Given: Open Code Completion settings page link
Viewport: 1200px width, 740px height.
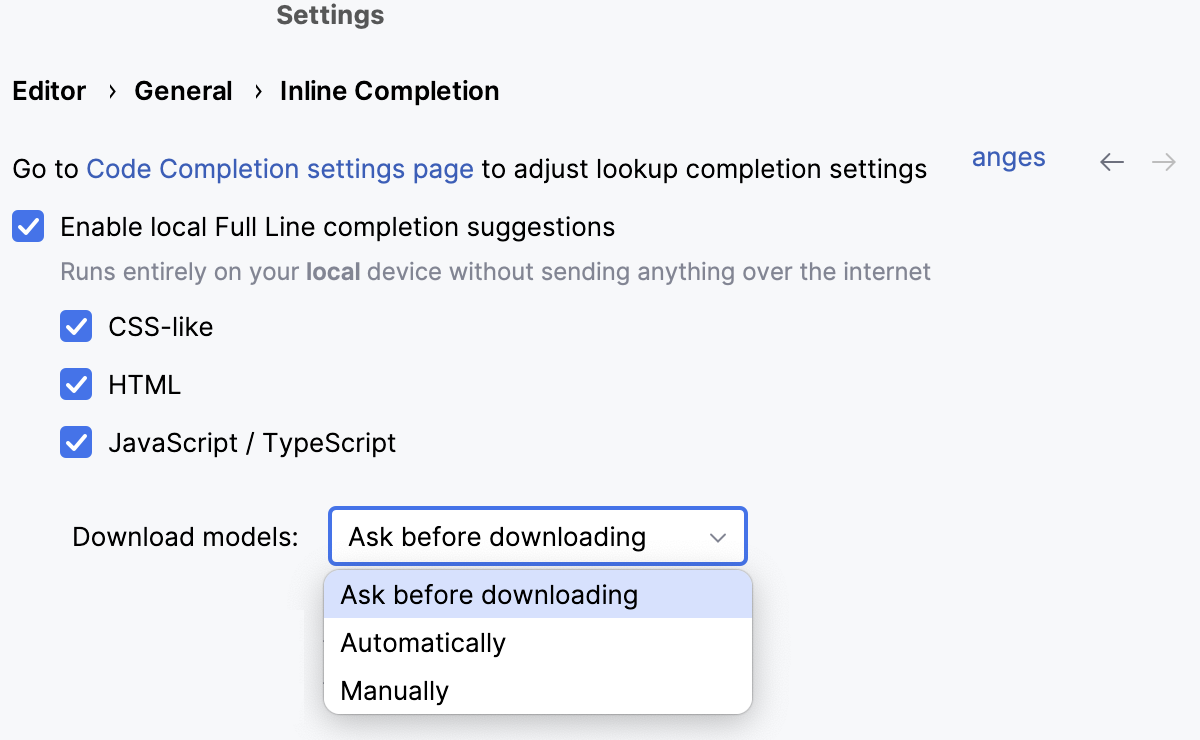Looking at the screenshot, I should [x=281, y=169].
